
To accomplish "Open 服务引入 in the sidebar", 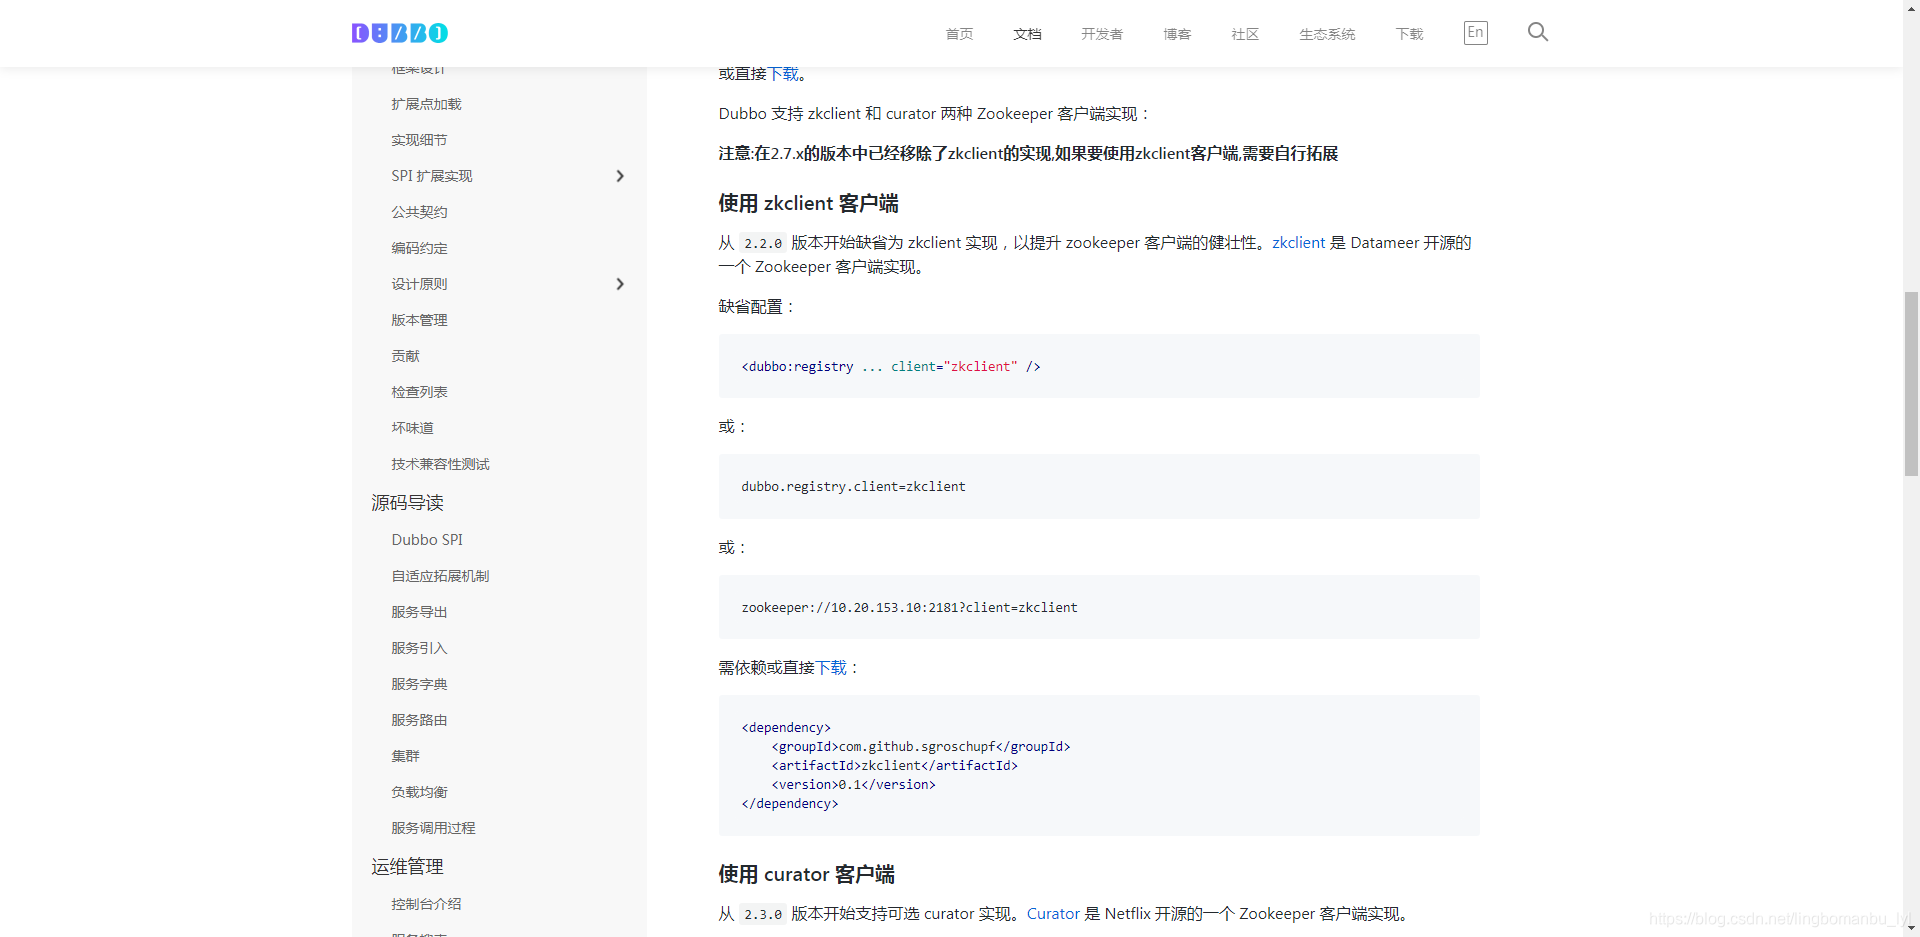I will pyautogui.click(x=419, y=648).
